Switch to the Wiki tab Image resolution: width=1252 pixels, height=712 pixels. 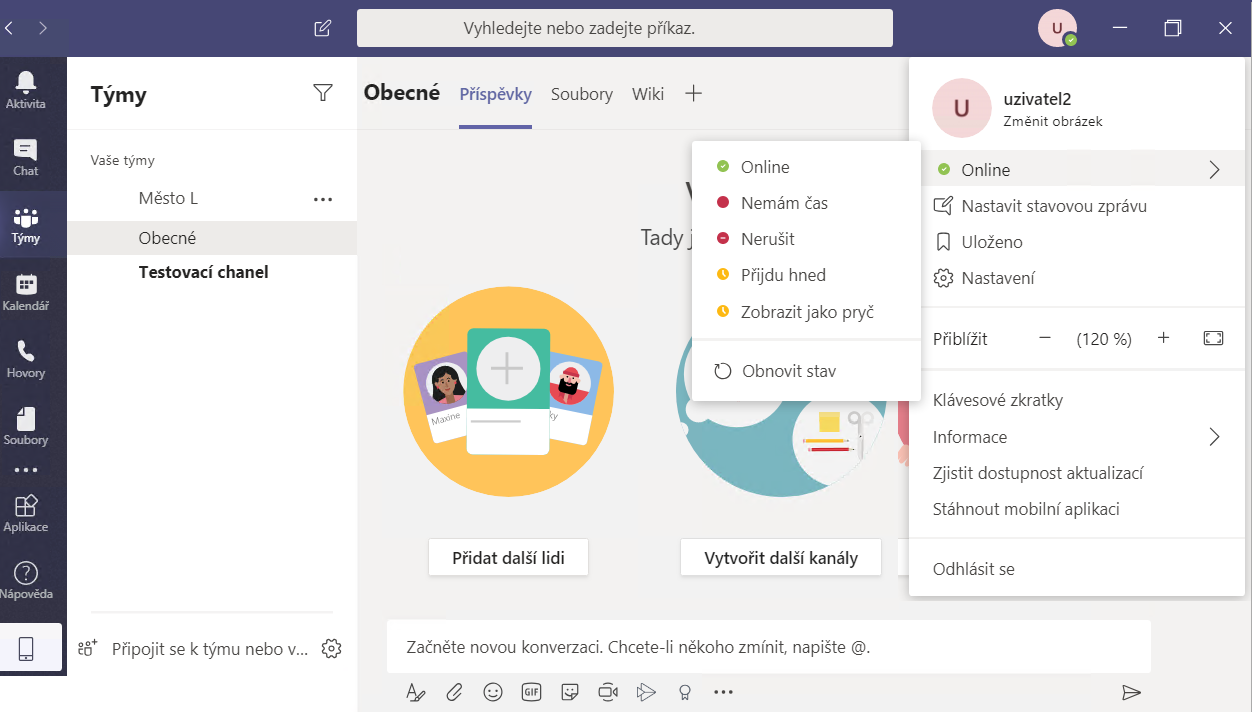pyautogui.click(x=648, y=94)
